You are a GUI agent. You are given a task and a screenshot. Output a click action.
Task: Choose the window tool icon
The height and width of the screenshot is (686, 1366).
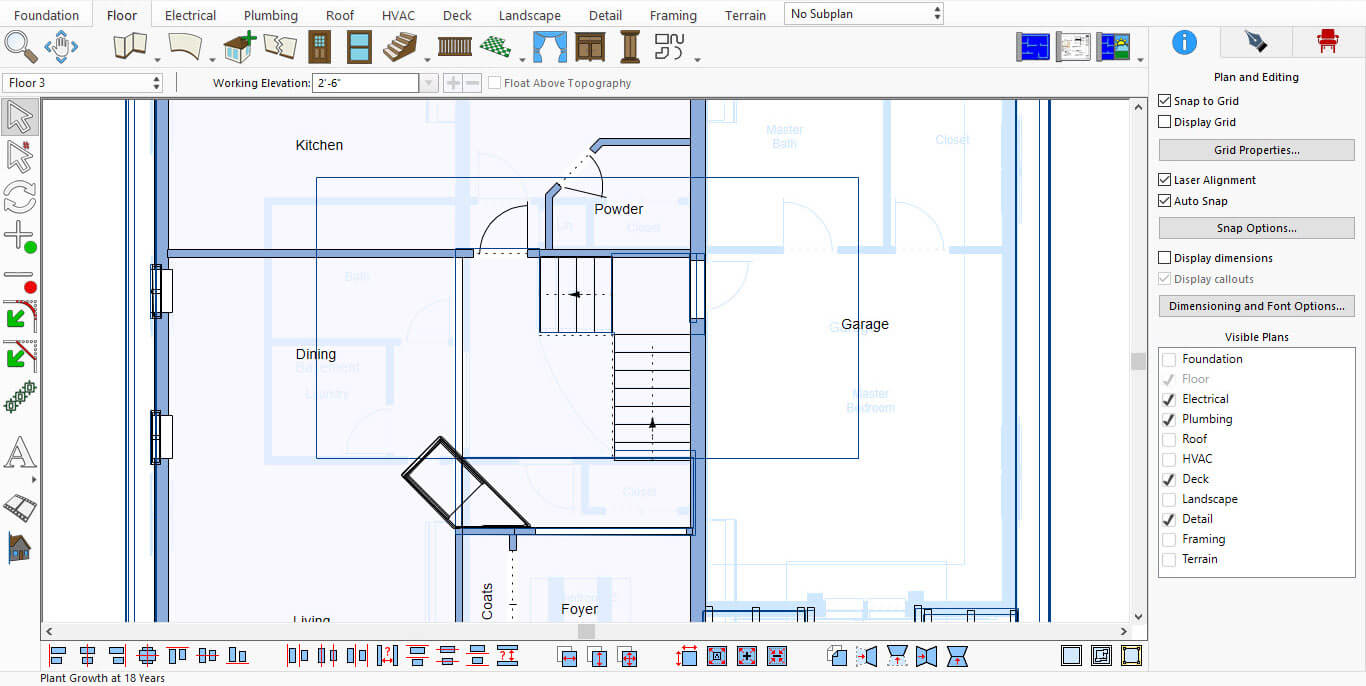359,47
